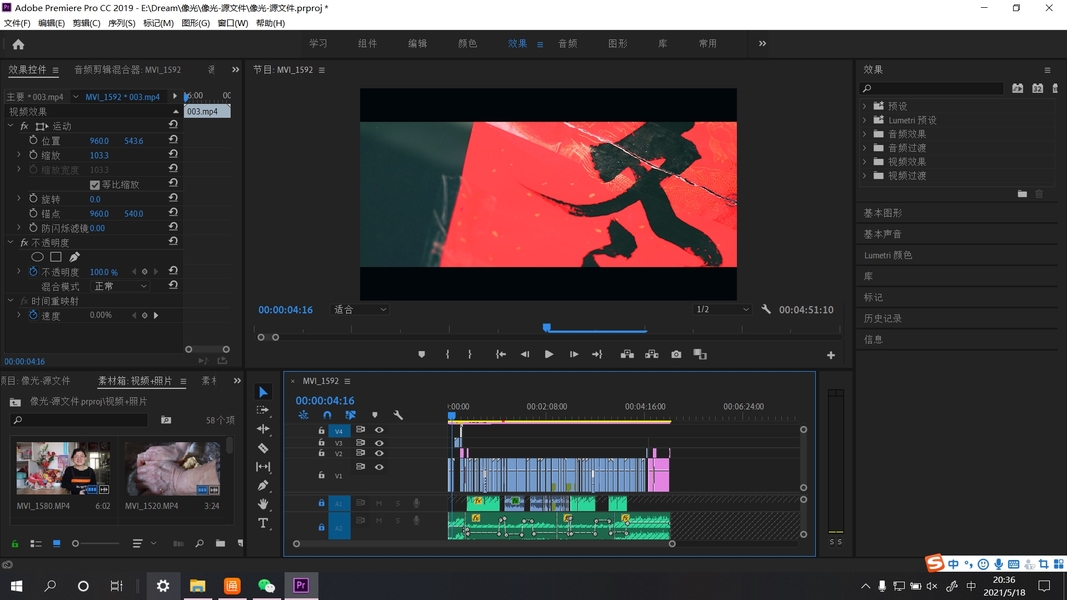Select the Selection arrow tool
The height and width of the screenshot is (600, 1067).
pos(263,392)
